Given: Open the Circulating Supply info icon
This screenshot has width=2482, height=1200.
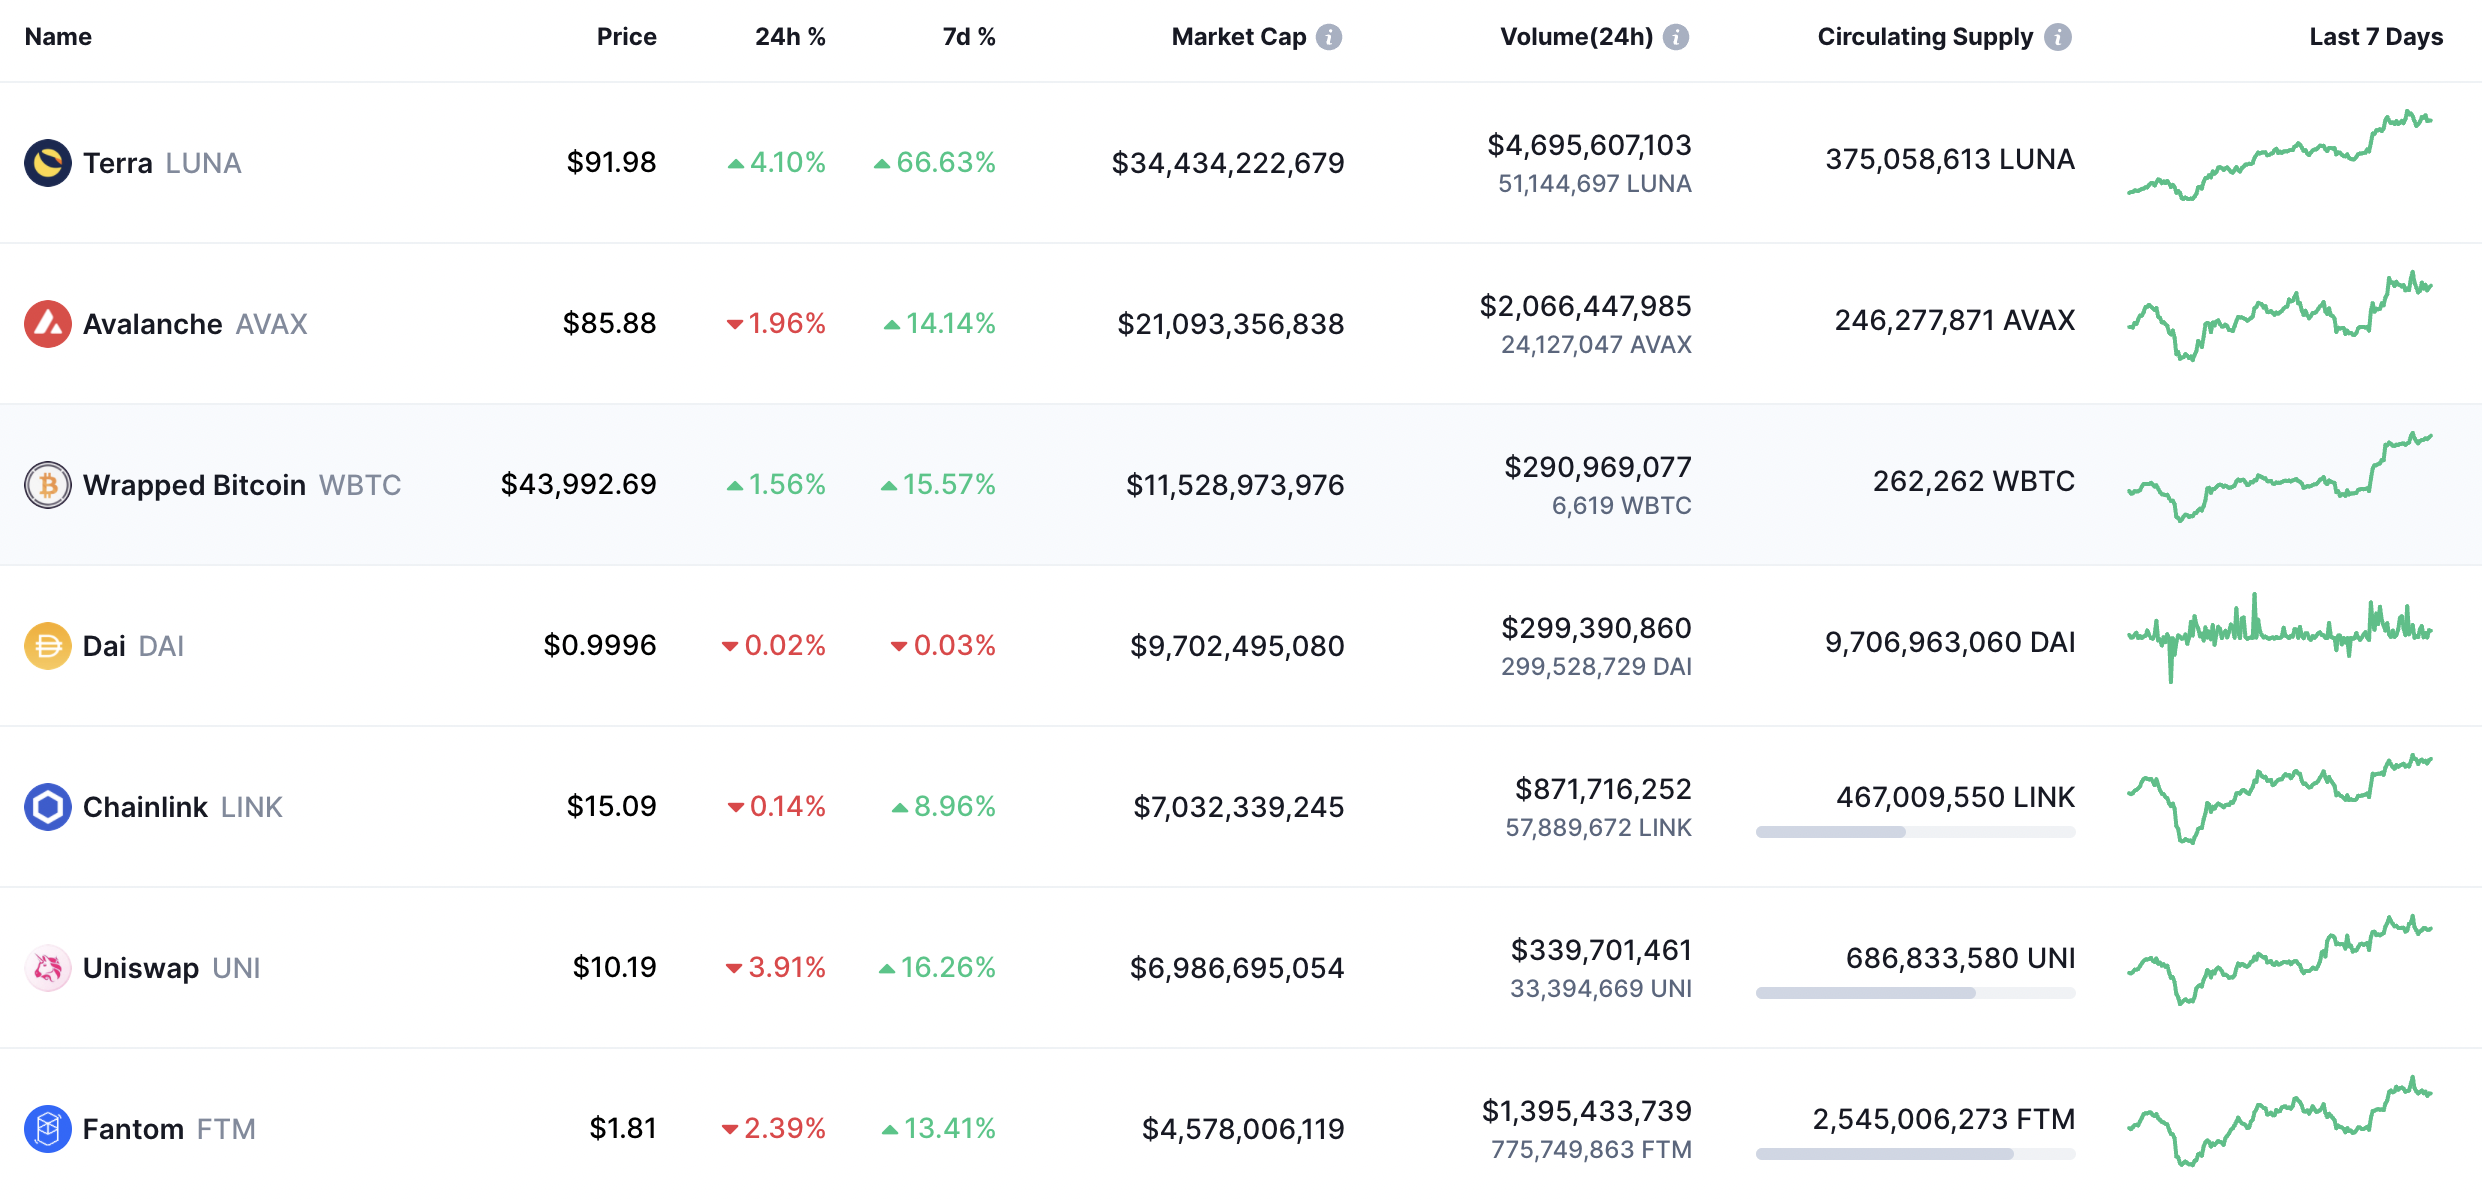Looking at the screenshot, I should pyautogui.click(x=2058, y=37).
